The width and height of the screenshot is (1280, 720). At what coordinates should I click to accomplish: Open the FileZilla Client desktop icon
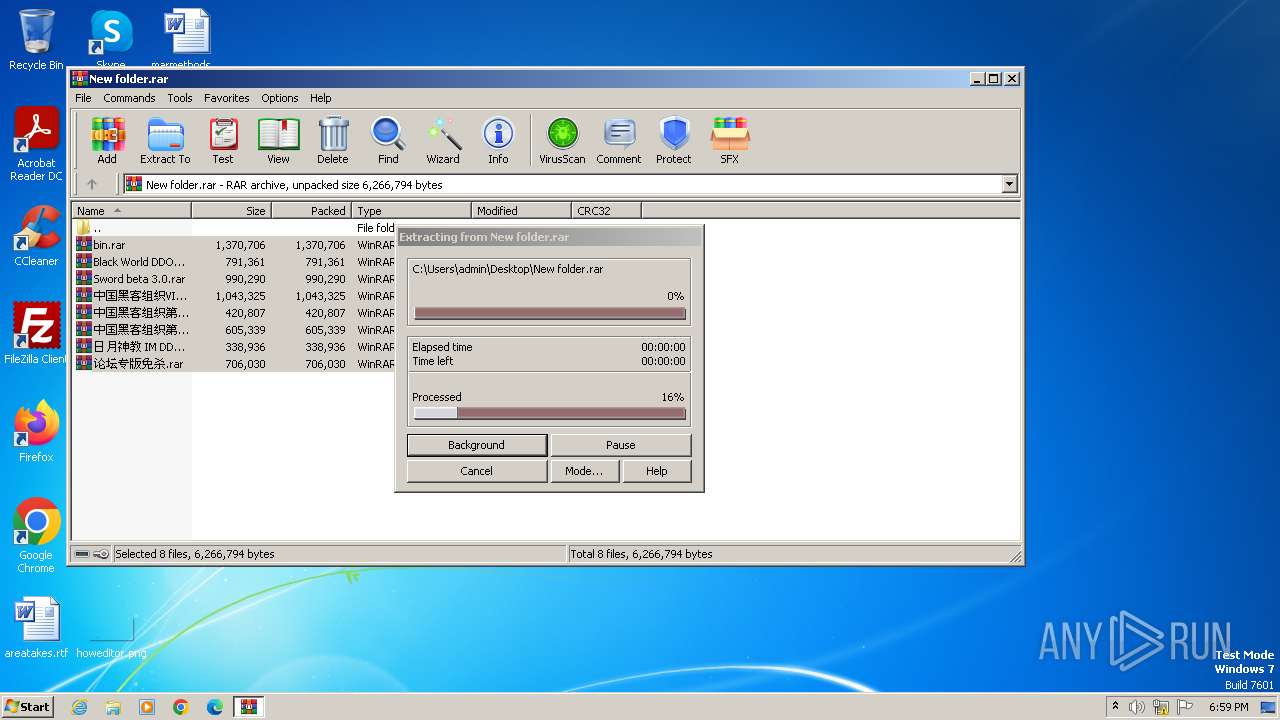[x=36, y=334]
